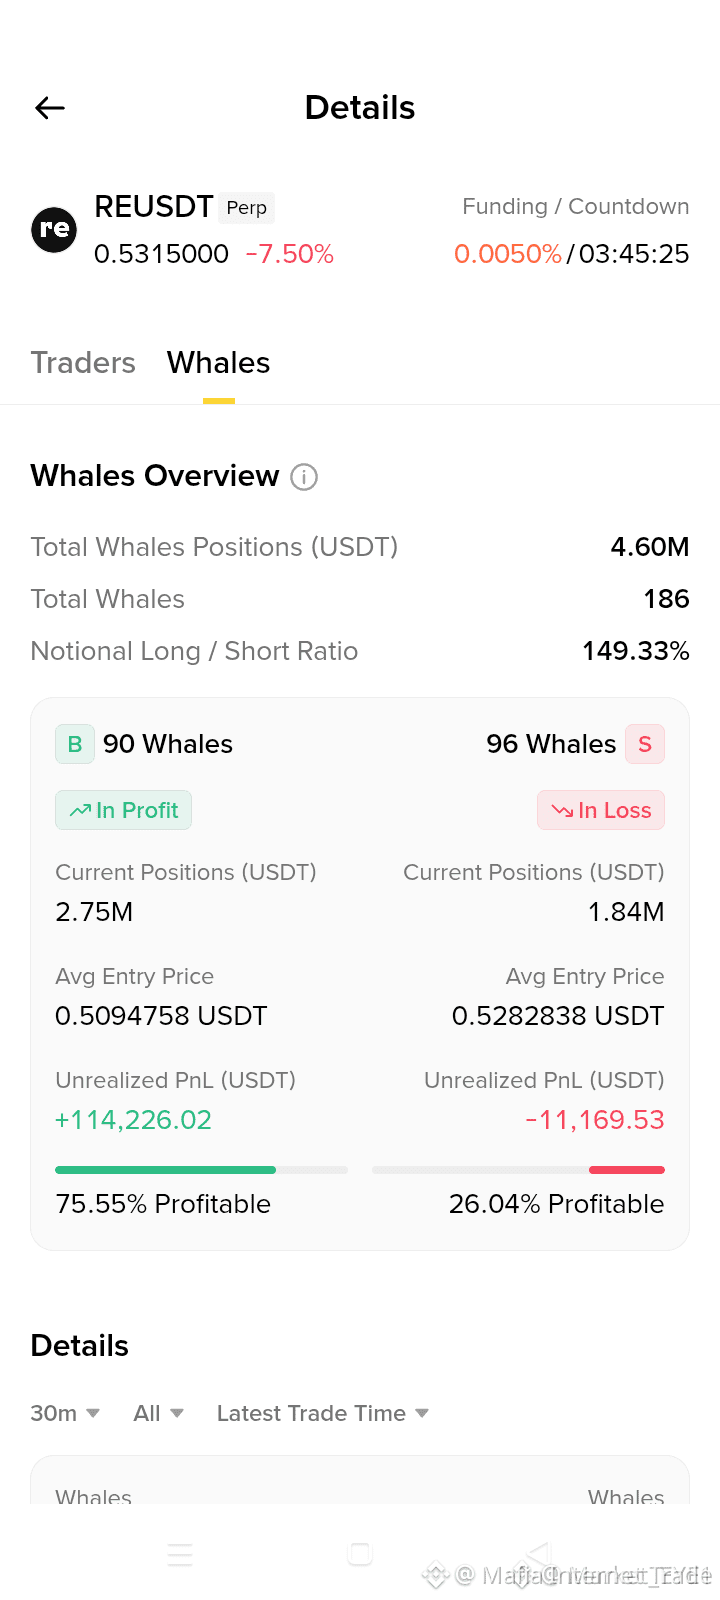Tap the In Loss downtrend icon
This screenshot has height=1600, width=720.
click(562, 810)
